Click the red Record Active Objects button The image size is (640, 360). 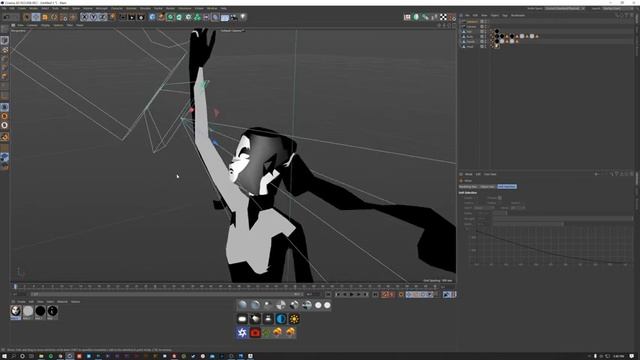coord(384,294)
